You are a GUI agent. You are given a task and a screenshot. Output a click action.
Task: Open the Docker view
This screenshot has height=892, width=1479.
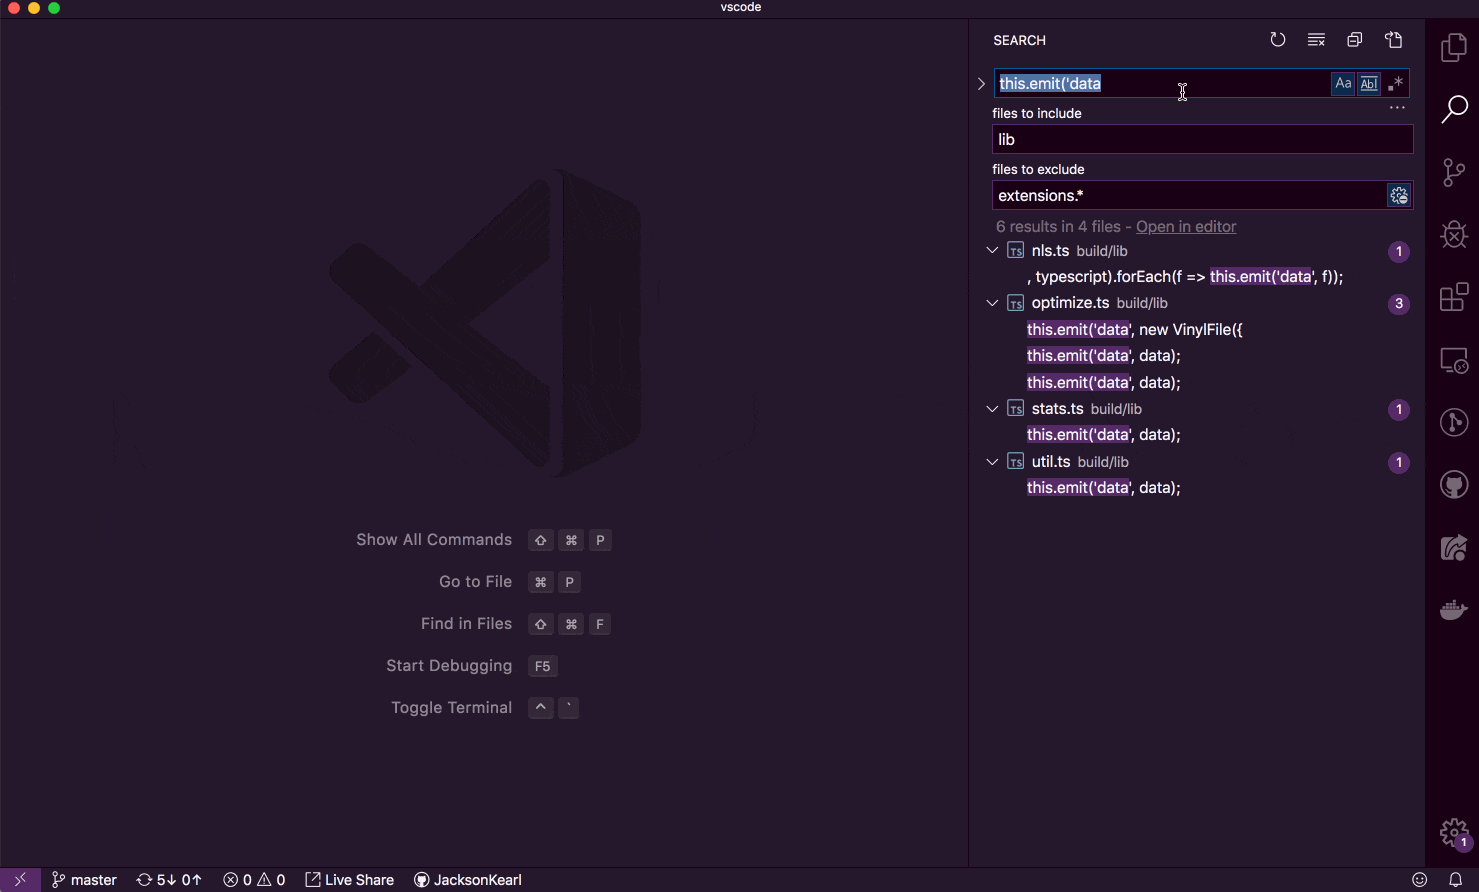1454,609
